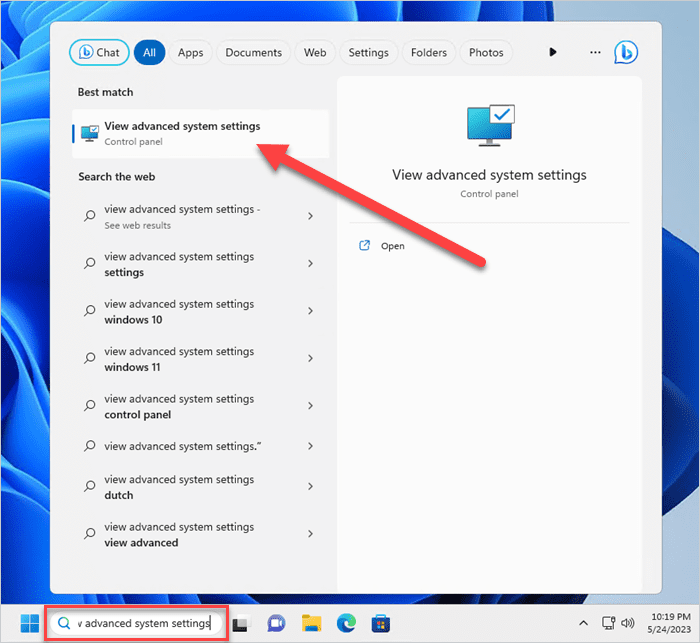Select the suggestion ending with a quote mark

200,446
